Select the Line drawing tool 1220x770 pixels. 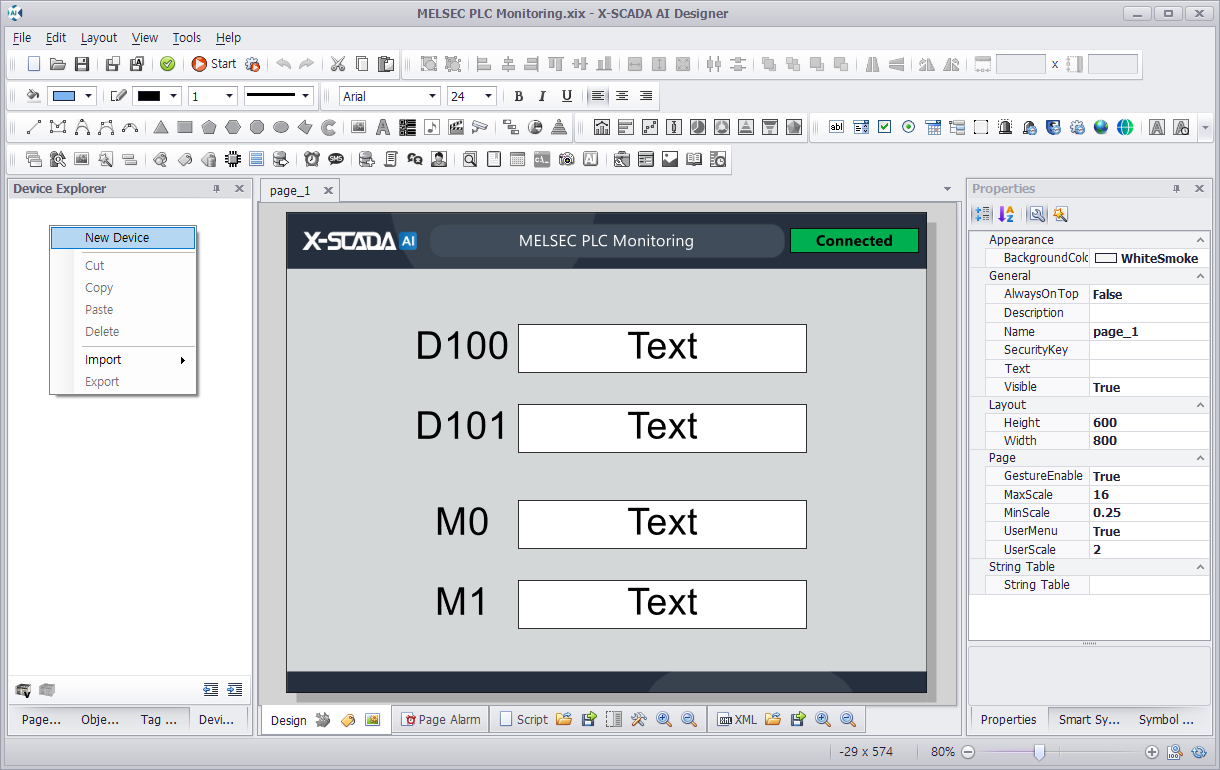click(x=34, y=127)
